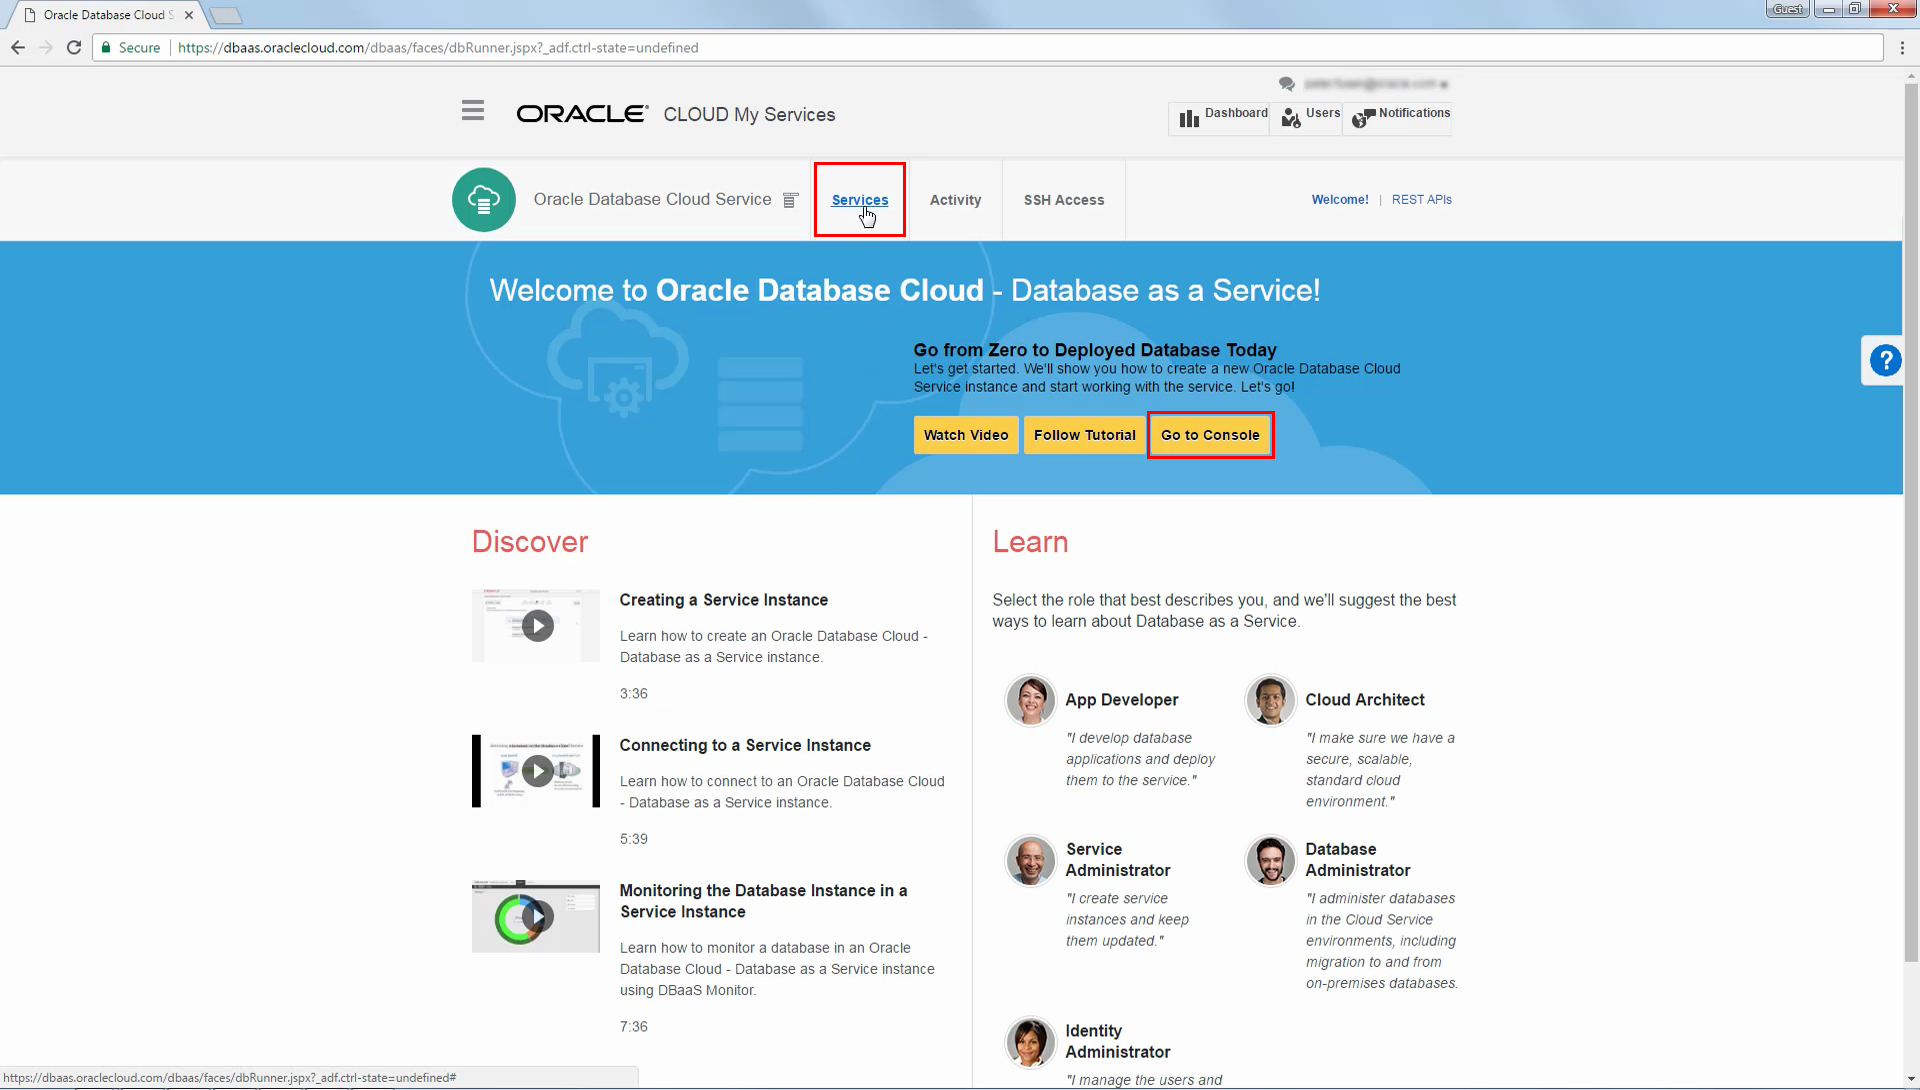The width and height of the screenshot is (1920, 1090).
Task: Select the App Developer avatar
Action: tap(1030, 699)
